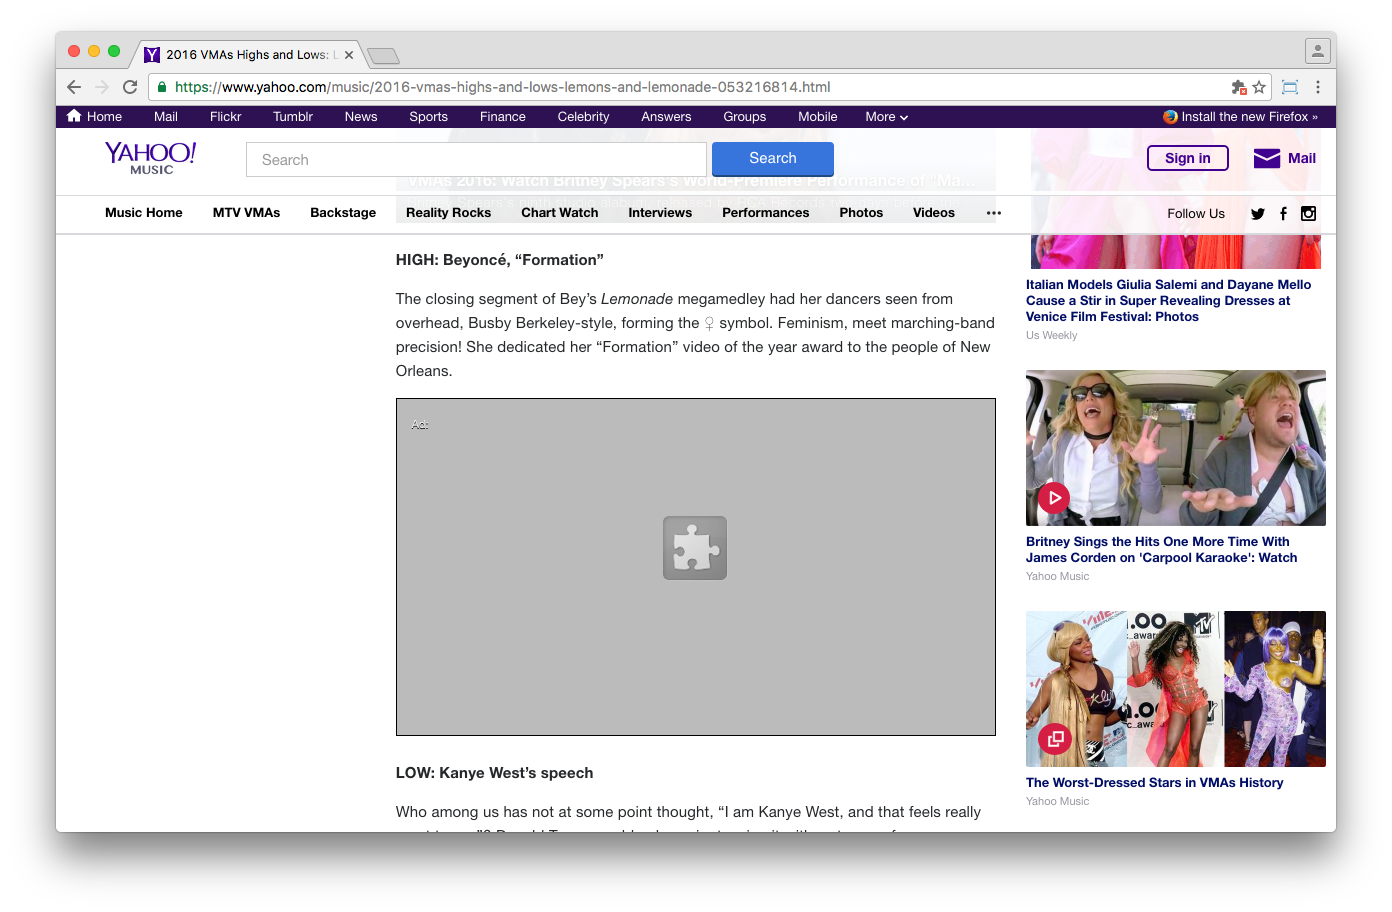The height and width of the screenshot is (912, 1392).
Task: Open Worst-Dressed Stars in VMAs History link
Action: tap(1154, 783)
